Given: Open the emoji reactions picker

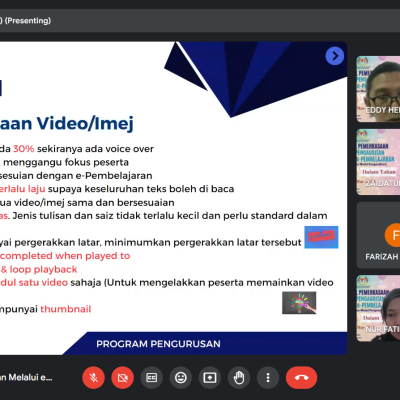Looking at the screenshot, I should tap(181, 378).
